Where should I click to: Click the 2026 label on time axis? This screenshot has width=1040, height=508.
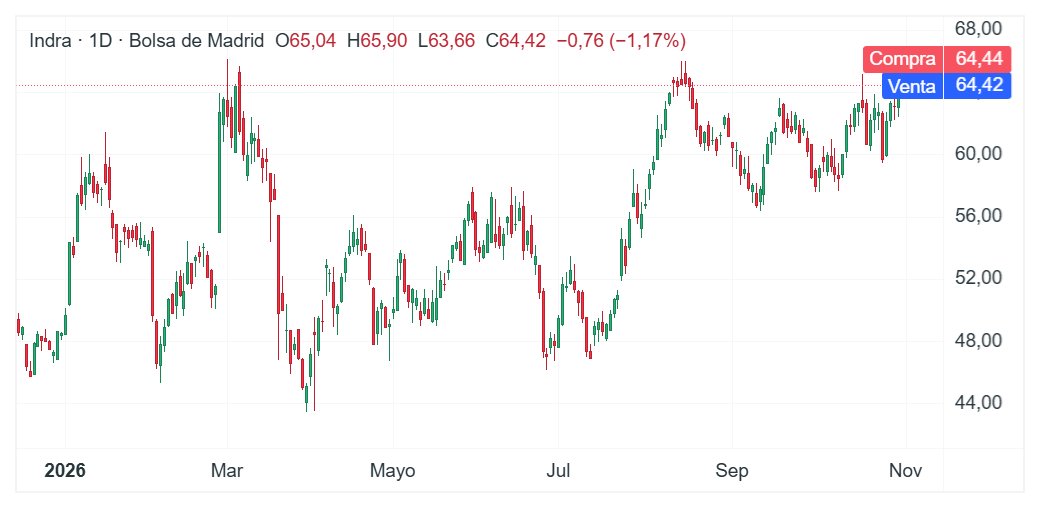click(65, 471)
